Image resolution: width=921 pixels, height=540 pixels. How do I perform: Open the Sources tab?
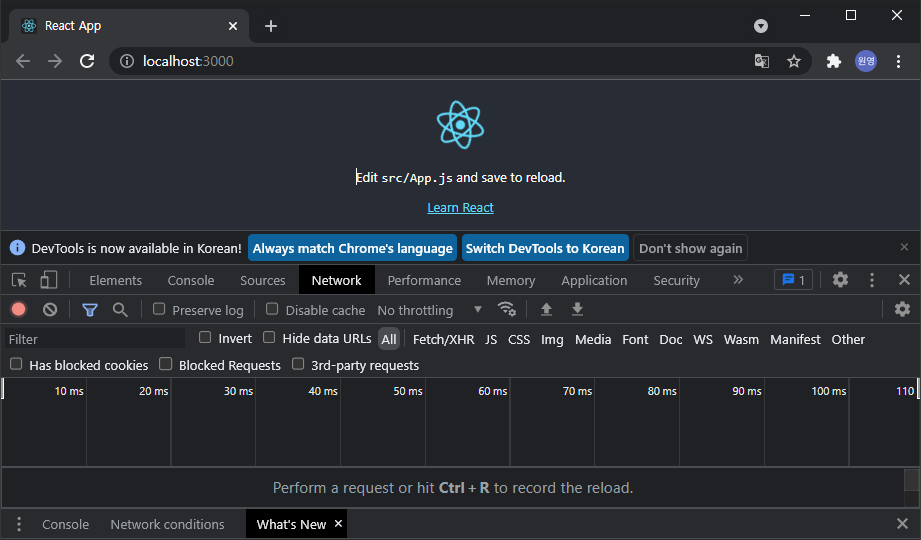point(263,280)
